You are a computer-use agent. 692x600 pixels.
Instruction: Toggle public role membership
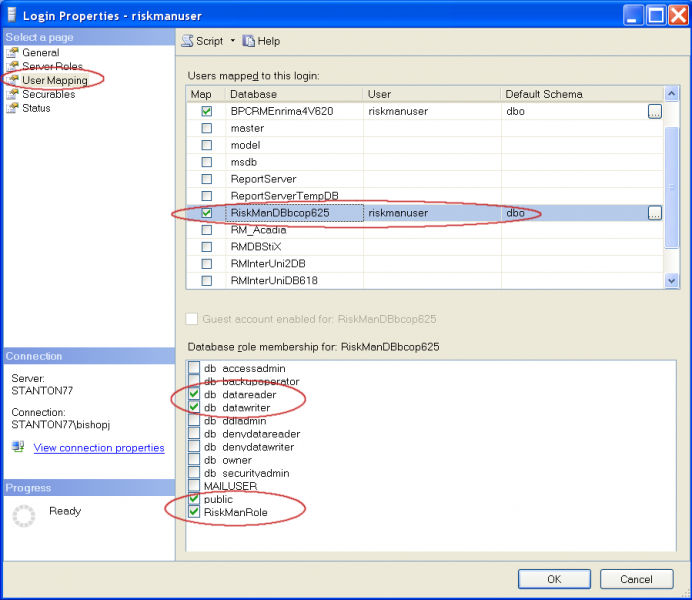(194, 499)
